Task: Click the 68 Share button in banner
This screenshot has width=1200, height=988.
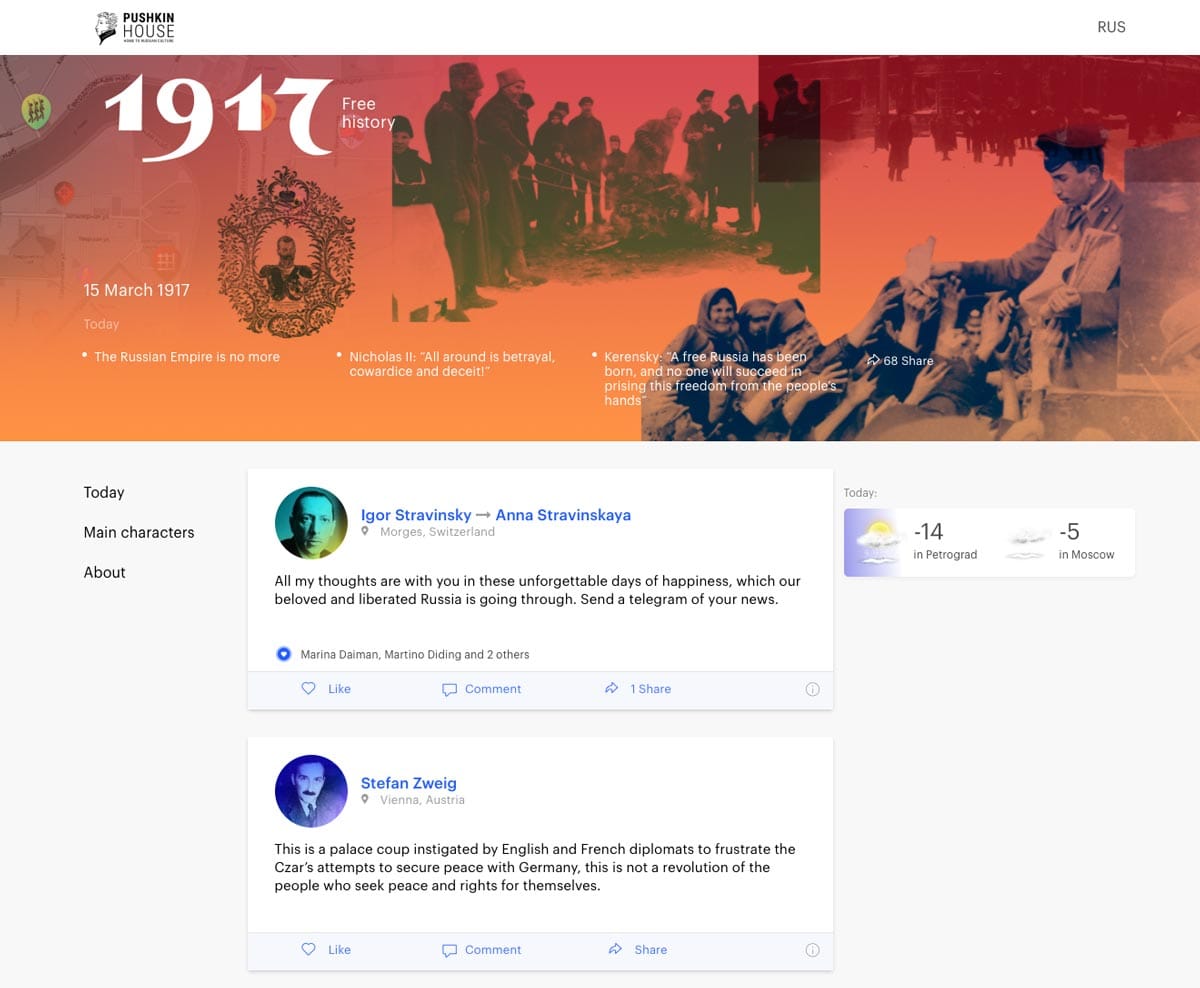Action: pos(900,360)
